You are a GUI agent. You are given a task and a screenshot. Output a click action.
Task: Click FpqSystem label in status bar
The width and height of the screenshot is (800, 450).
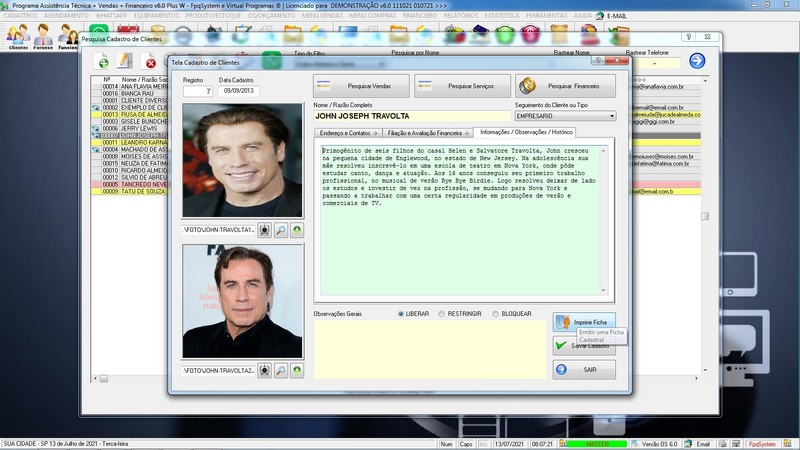pos(762,444)
